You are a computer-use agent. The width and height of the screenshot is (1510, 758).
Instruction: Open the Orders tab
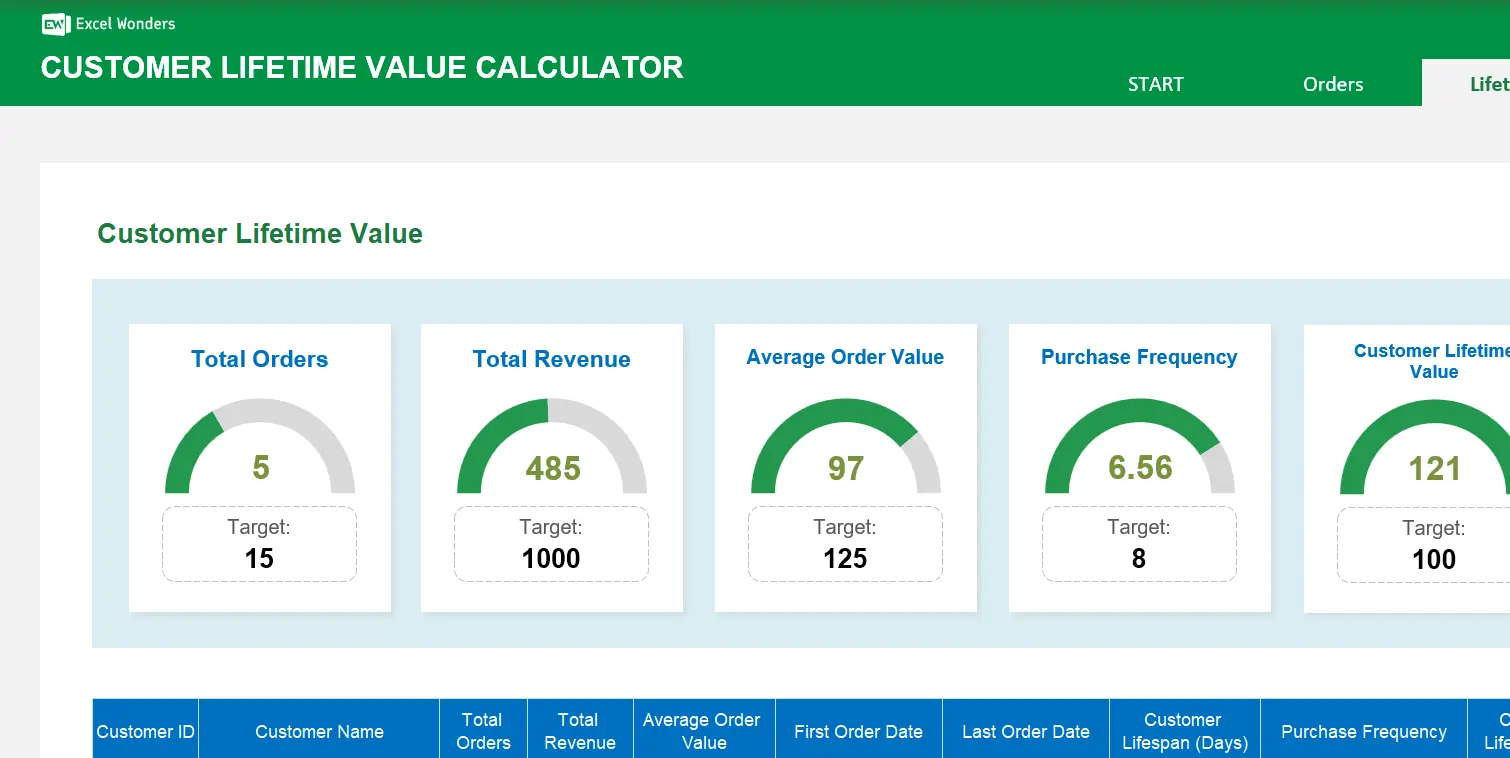coord(1332,85)
